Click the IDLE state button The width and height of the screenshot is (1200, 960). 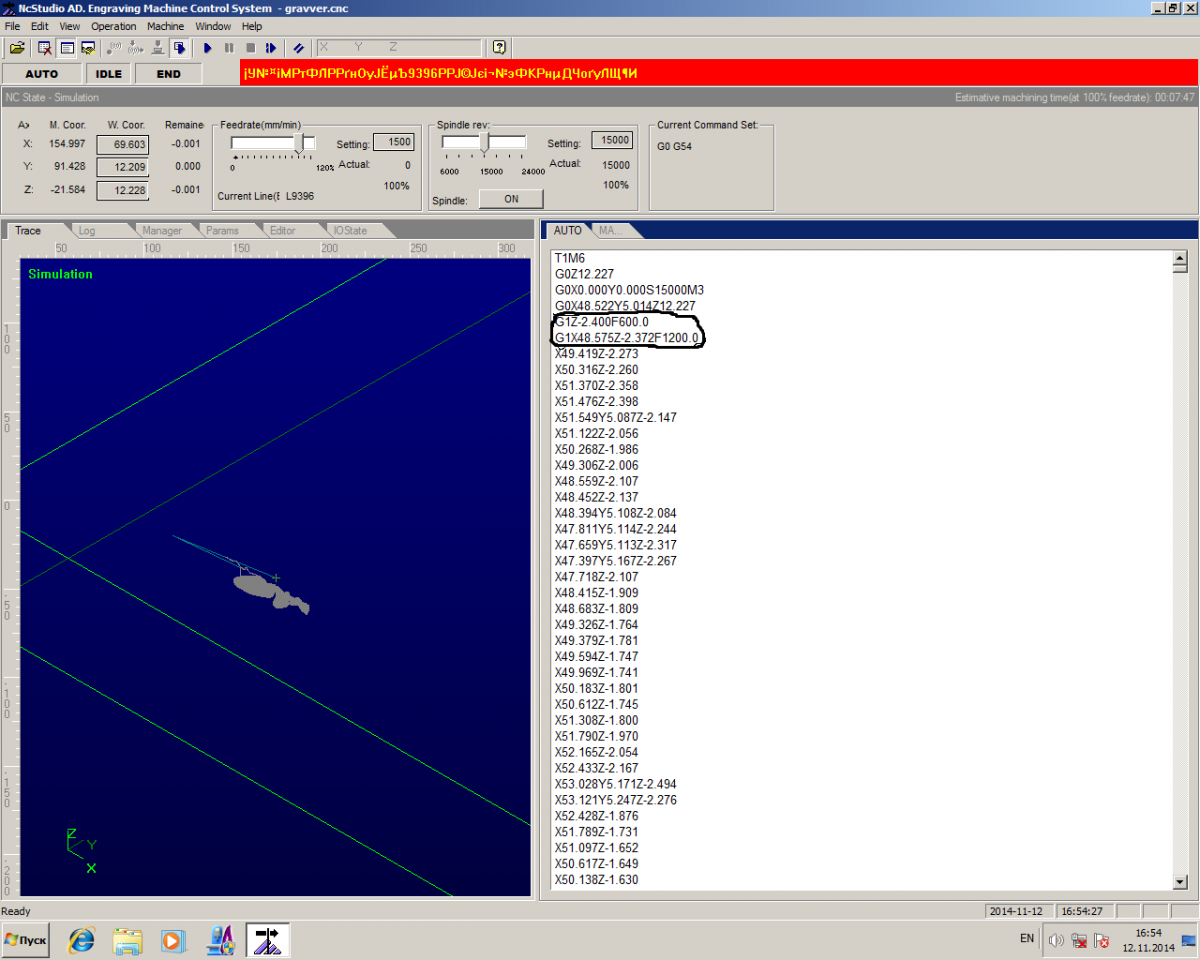(x=109, y=74)
